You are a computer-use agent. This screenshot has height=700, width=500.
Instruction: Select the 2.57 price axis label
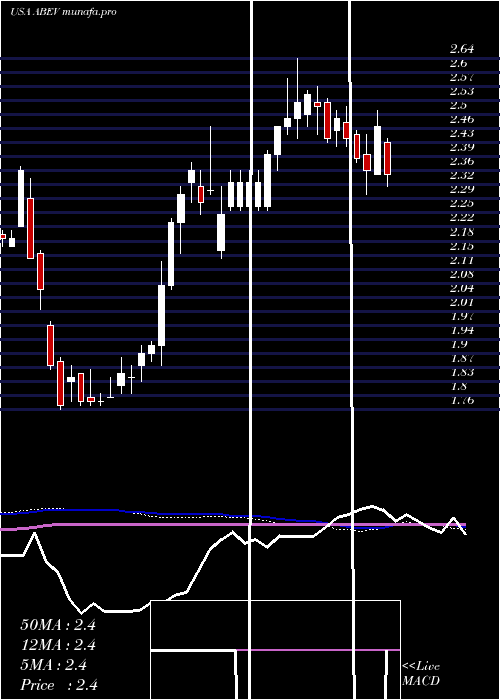462,77
